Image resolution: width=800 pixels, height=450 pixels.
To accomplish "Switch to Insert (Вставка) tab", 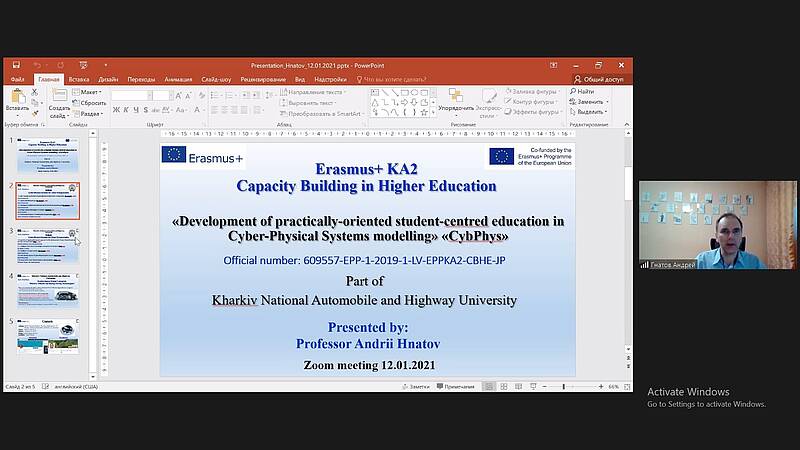I will 79,79.
